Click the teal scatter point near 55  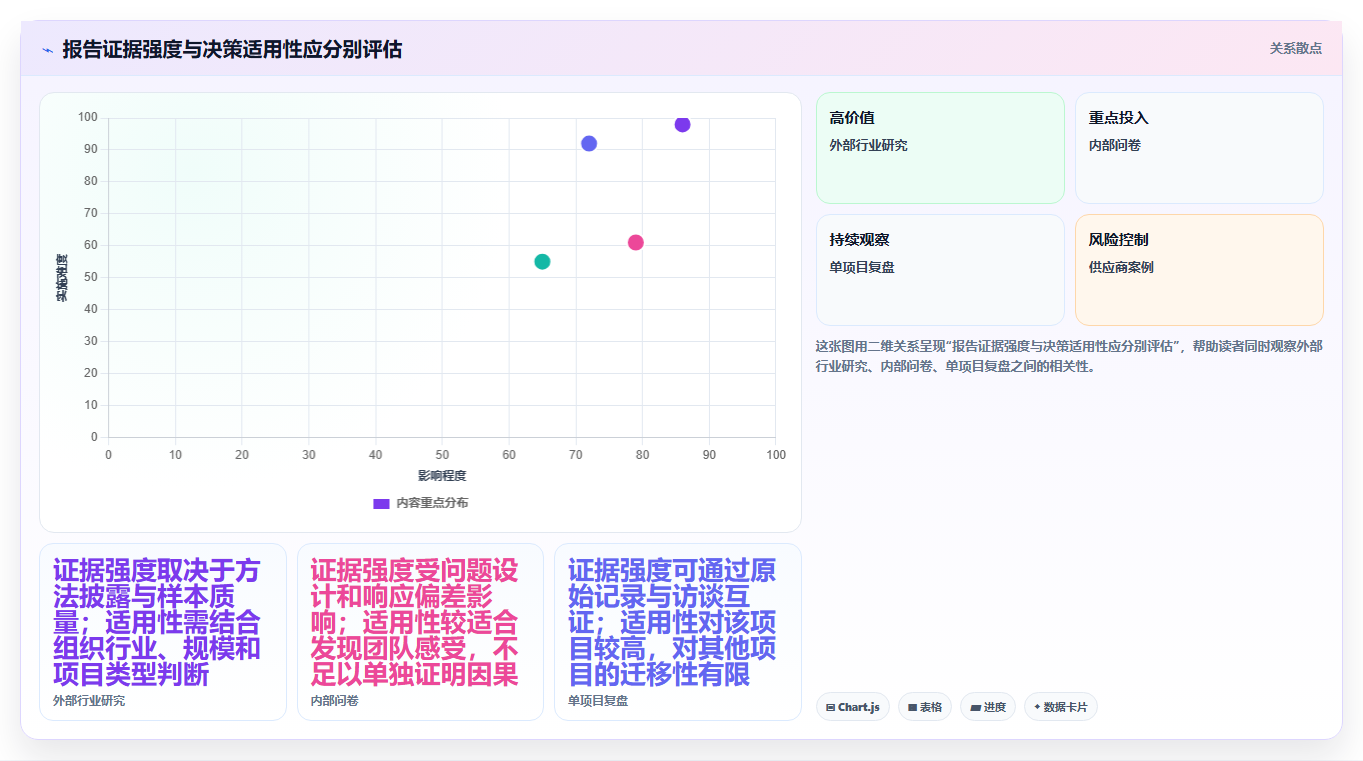click(542, 261)
